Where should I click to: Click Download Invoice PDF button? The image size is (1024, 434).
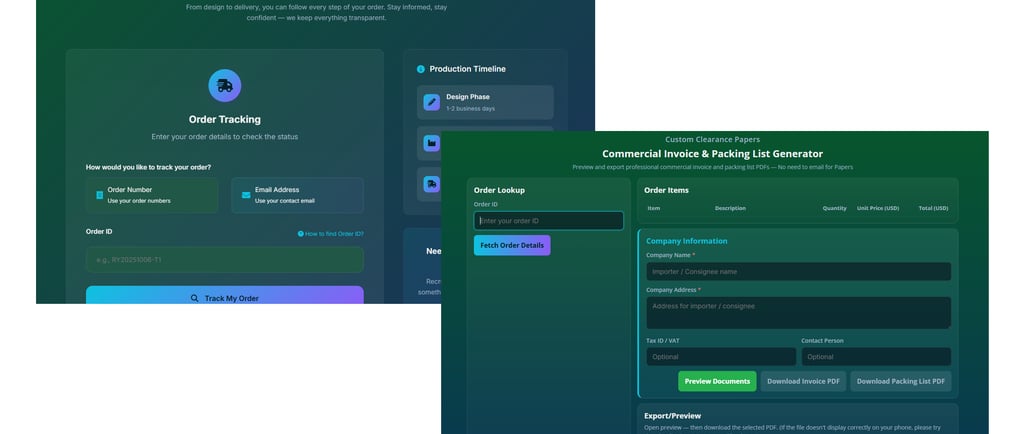803,381
